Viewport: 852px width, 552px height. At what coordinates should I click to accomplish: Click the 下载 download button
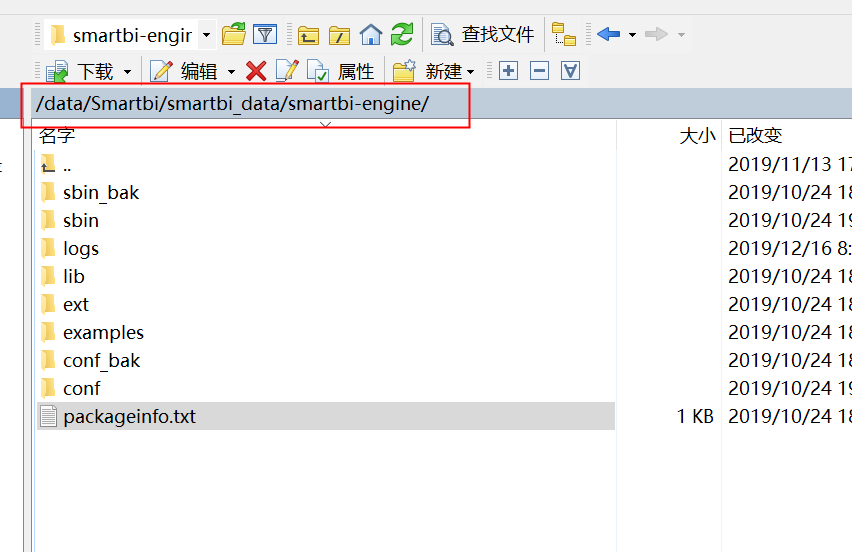pos(80,71)
